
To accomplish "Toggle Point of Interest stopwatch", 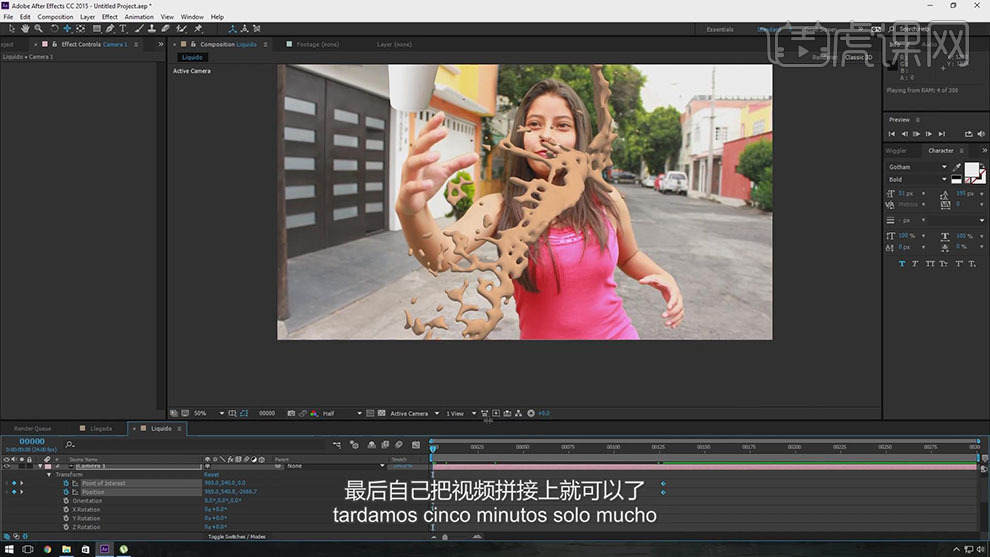I will click(x=66, y=483).
